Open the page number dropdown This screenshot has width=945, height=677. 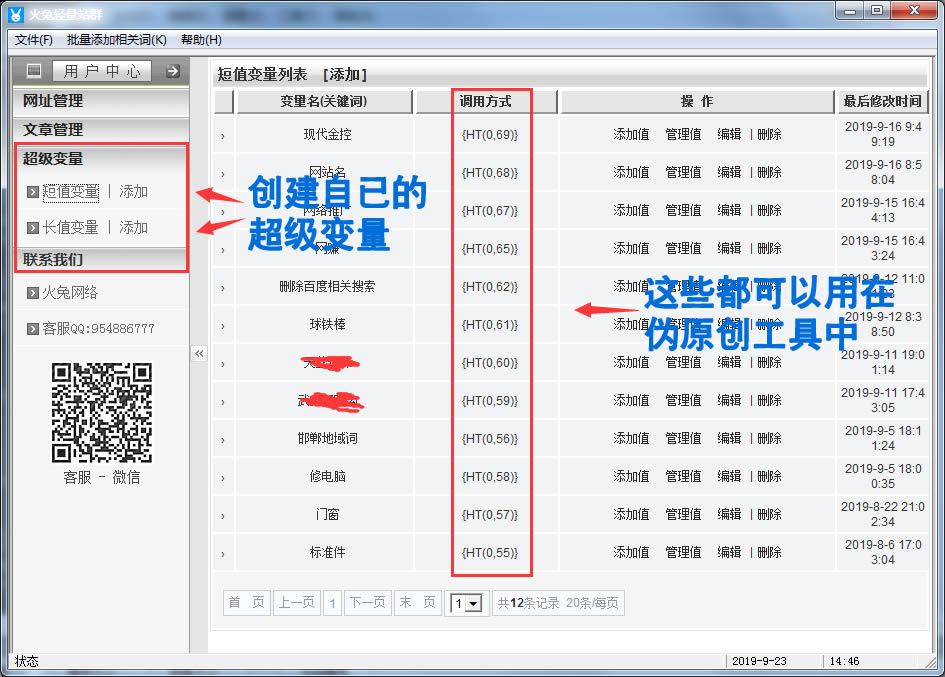coord(467,603)
